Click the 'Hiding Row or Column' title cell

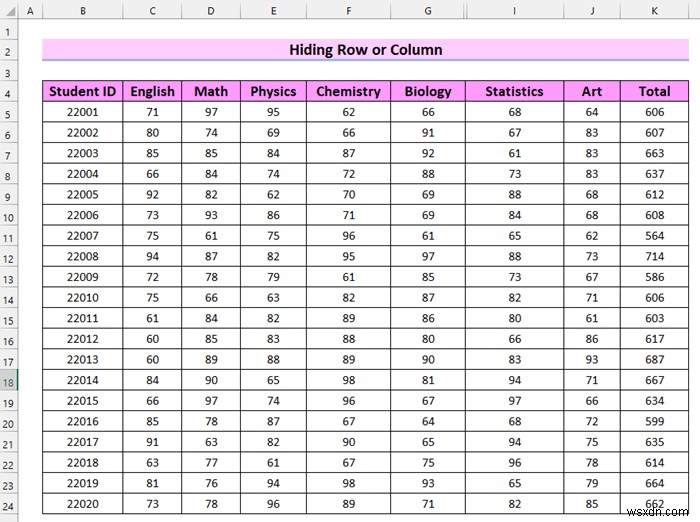[x=366, y=50]
